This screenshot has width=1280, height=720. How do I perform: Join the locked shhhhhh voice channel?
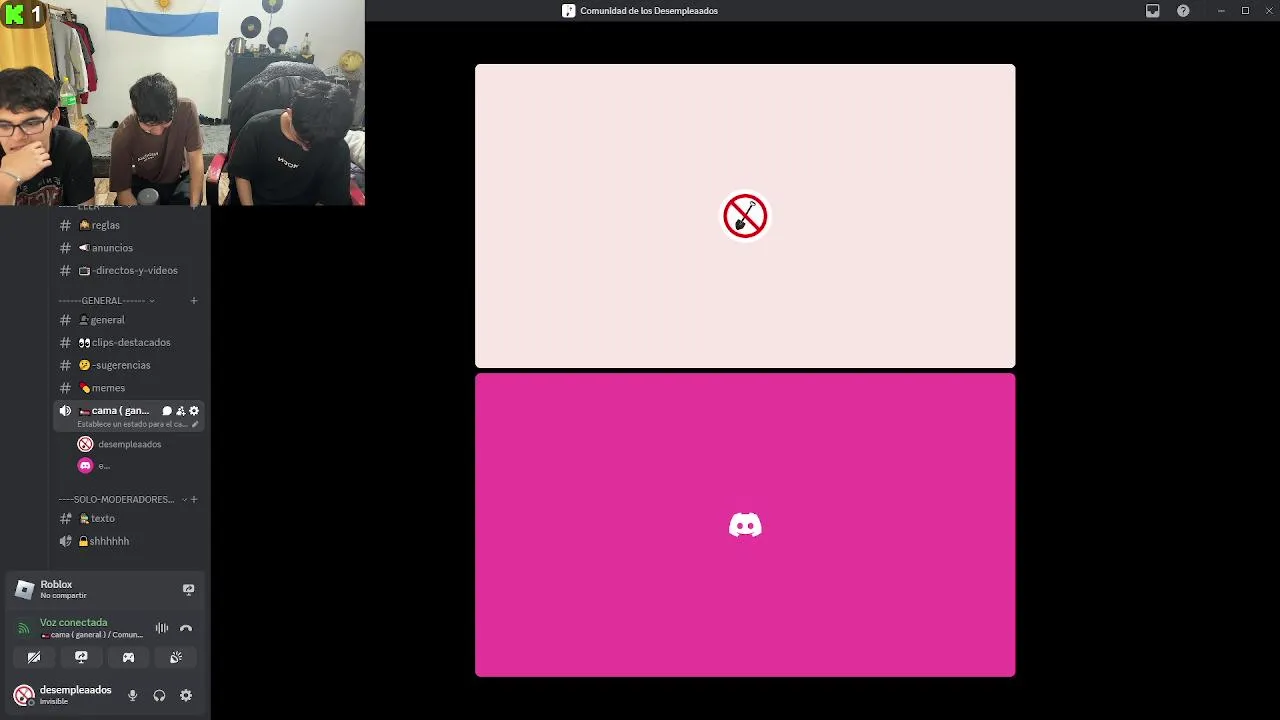pos(129,541)
